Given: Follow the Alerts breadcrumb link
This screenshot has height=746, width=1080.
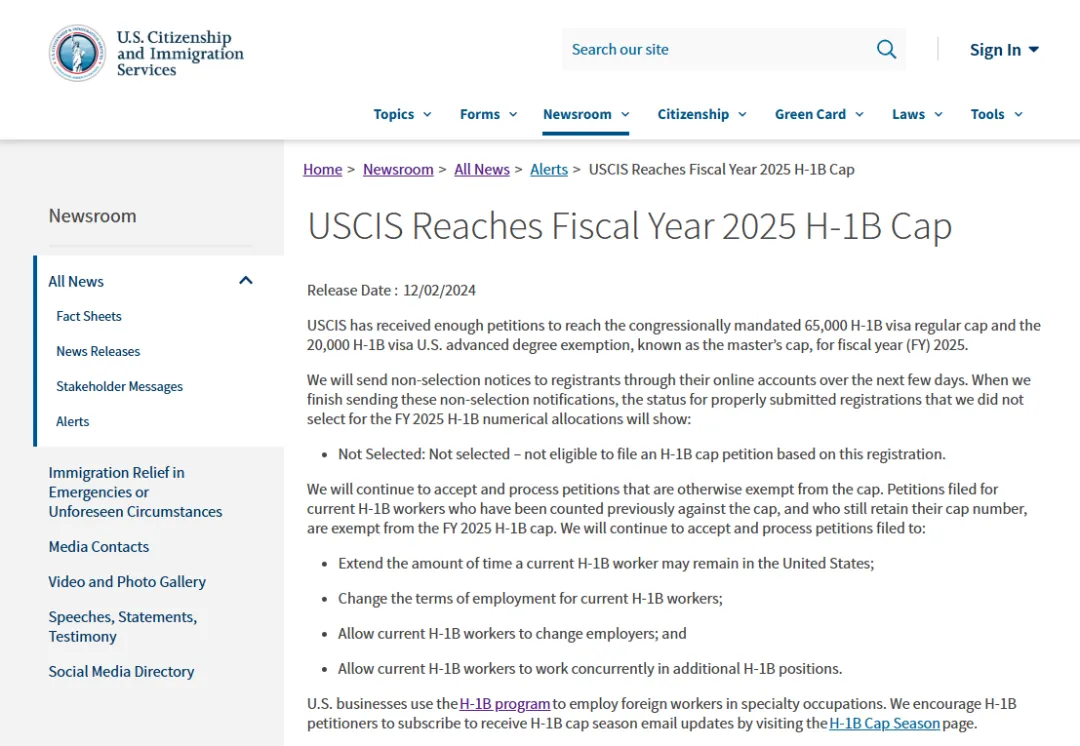Looking at the screenshot, I should pos(549,169).
